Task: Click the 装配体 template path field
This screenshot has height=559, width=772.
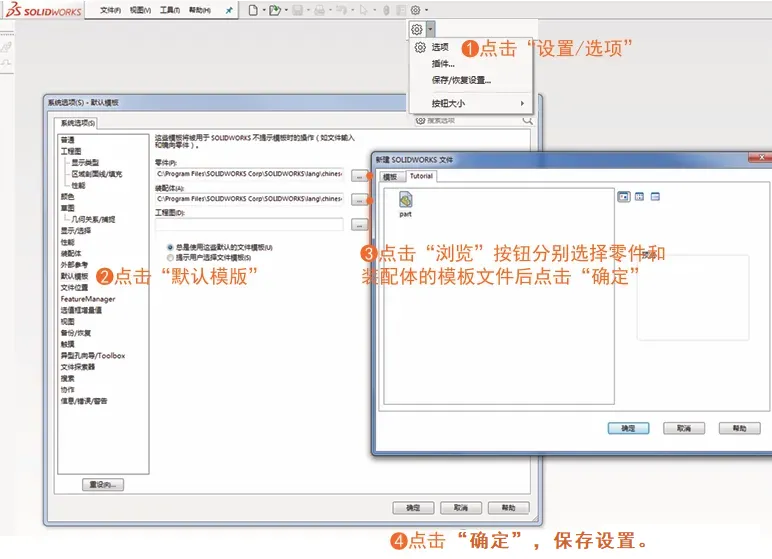Action: [249, 199]
